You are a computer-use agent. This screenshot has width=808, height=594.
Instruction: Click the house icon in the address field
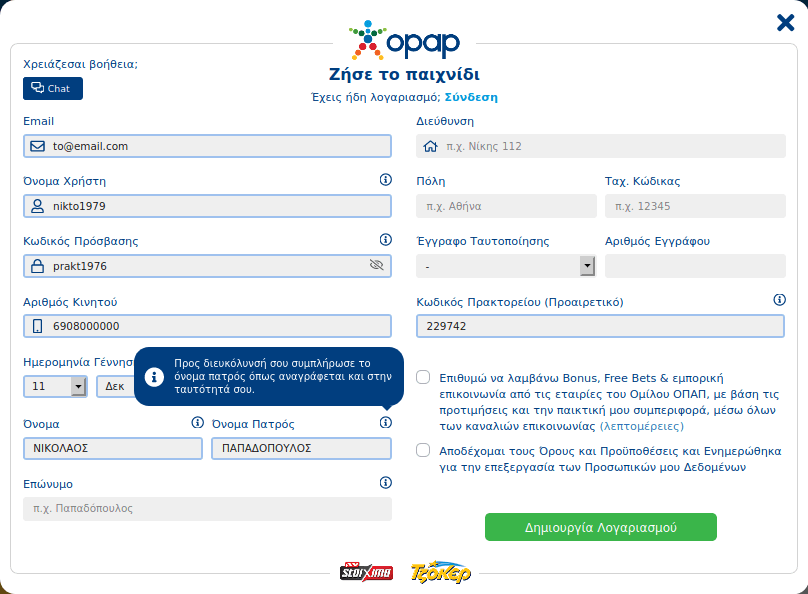click(x=431, y=146)
